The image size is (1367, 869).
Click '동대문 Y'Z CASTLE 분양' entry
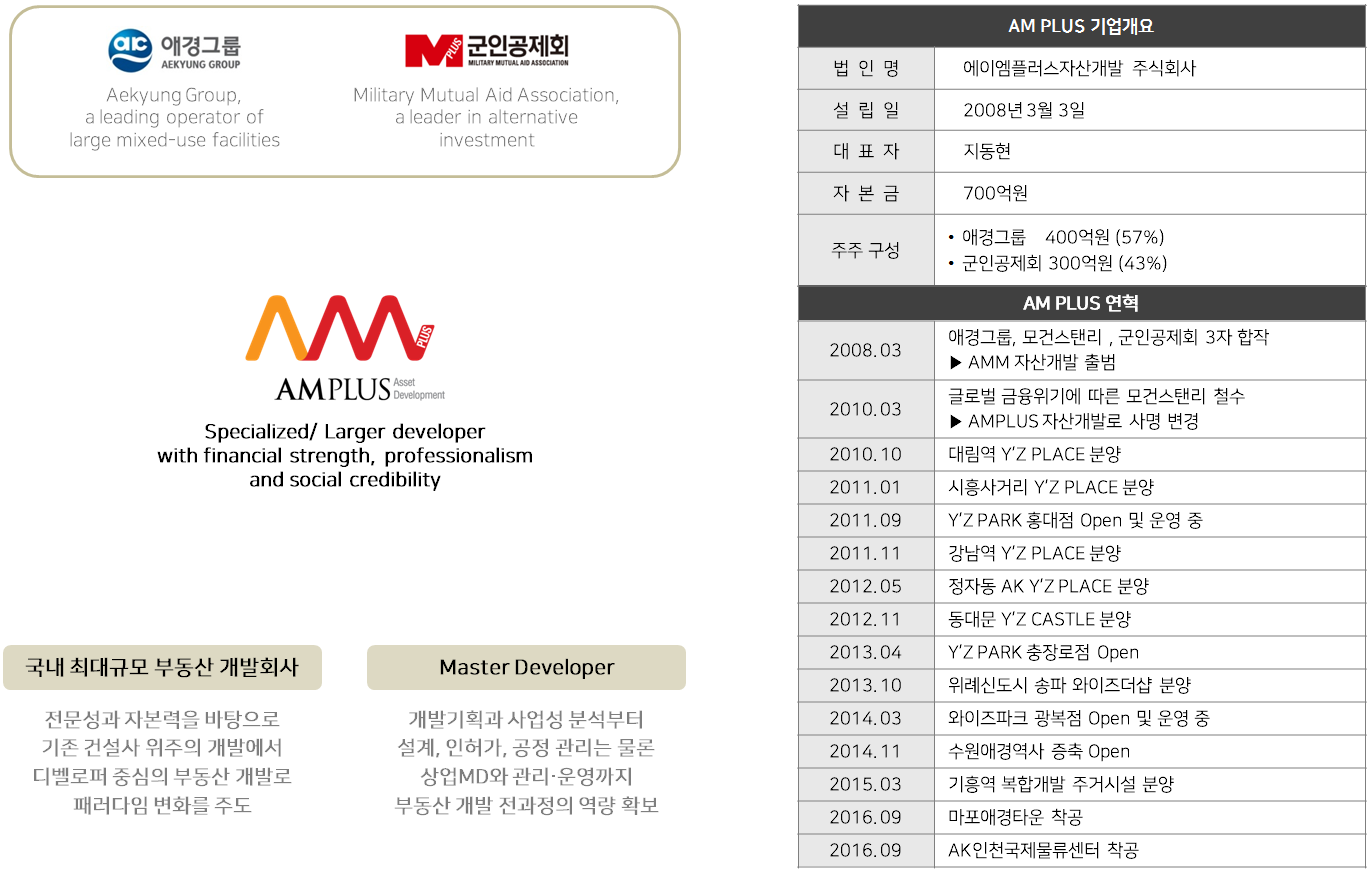(1039, 619)
